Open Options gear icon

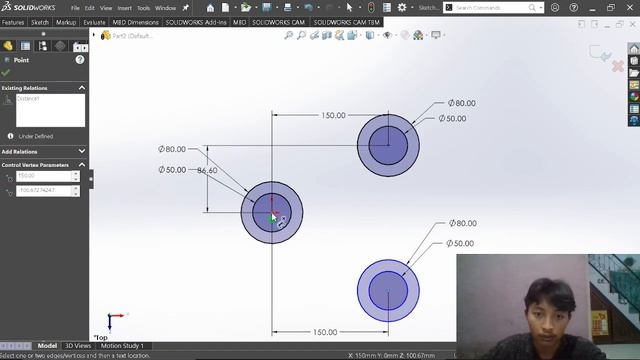pyautogui.click(x=402, y=8)
